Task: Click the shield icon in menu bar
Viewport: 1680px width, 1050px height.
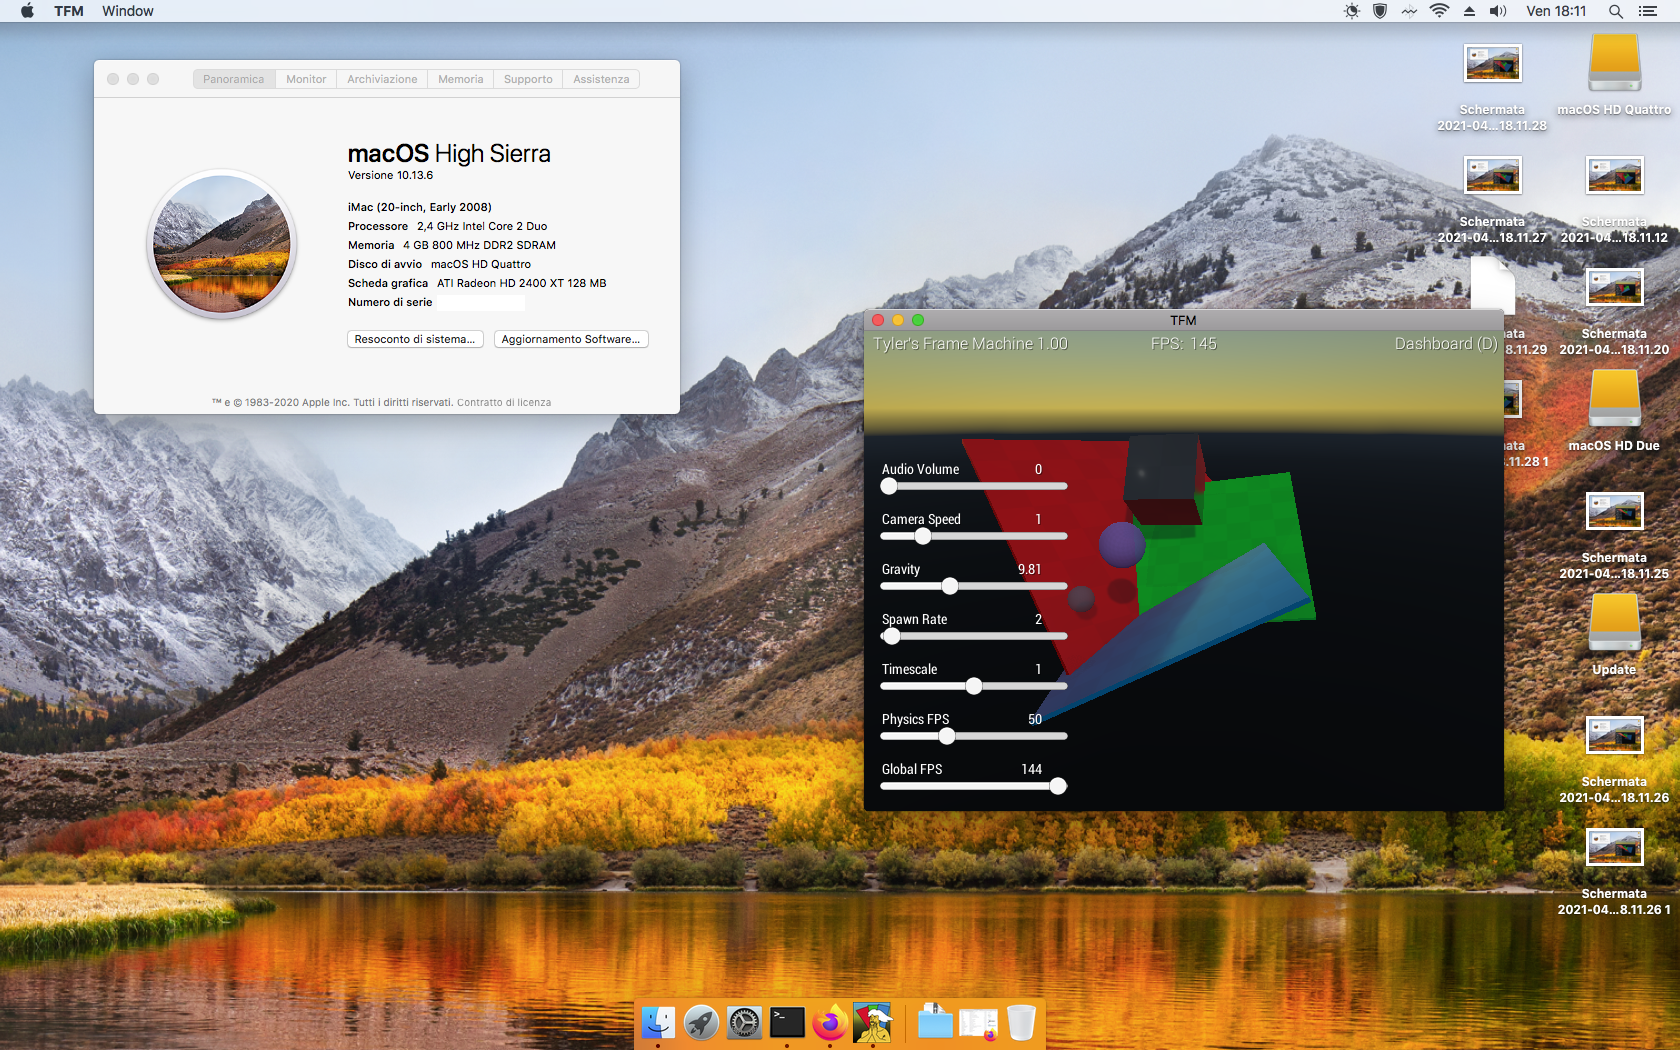Action: (1380, 11)
